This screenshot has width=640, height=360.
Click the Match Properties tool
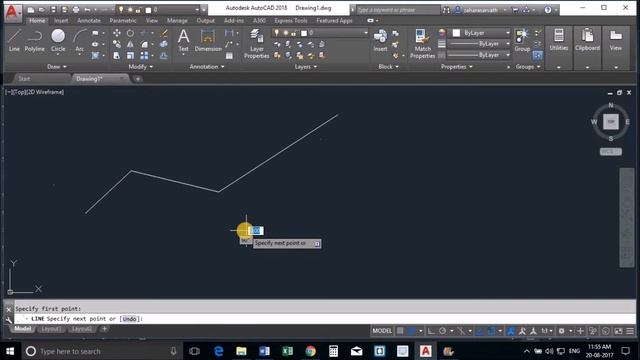(422, 44)
